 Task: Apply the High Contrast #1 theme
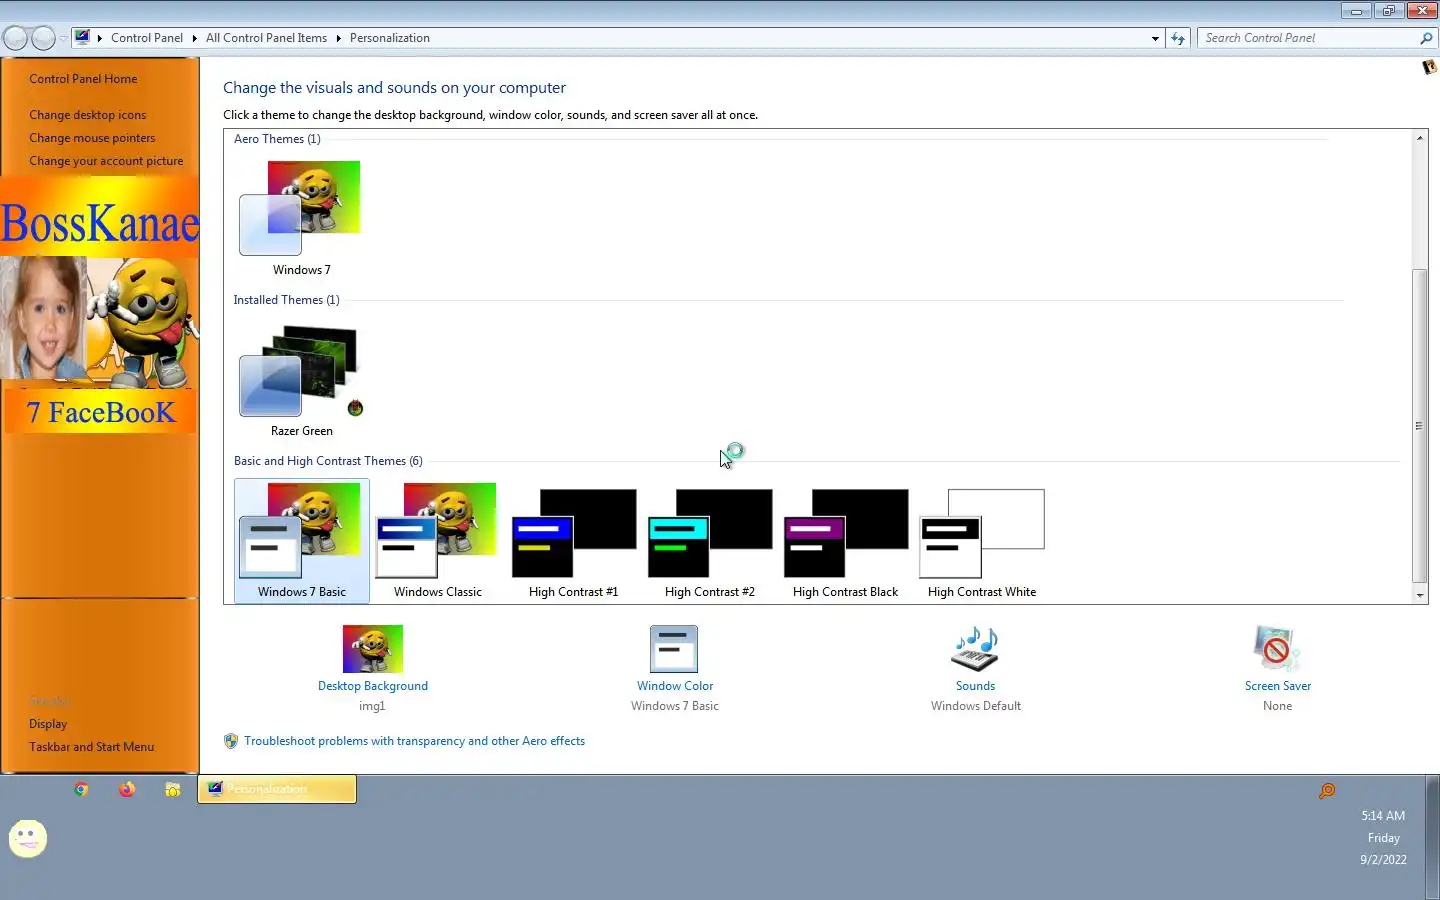pos(574,540)
